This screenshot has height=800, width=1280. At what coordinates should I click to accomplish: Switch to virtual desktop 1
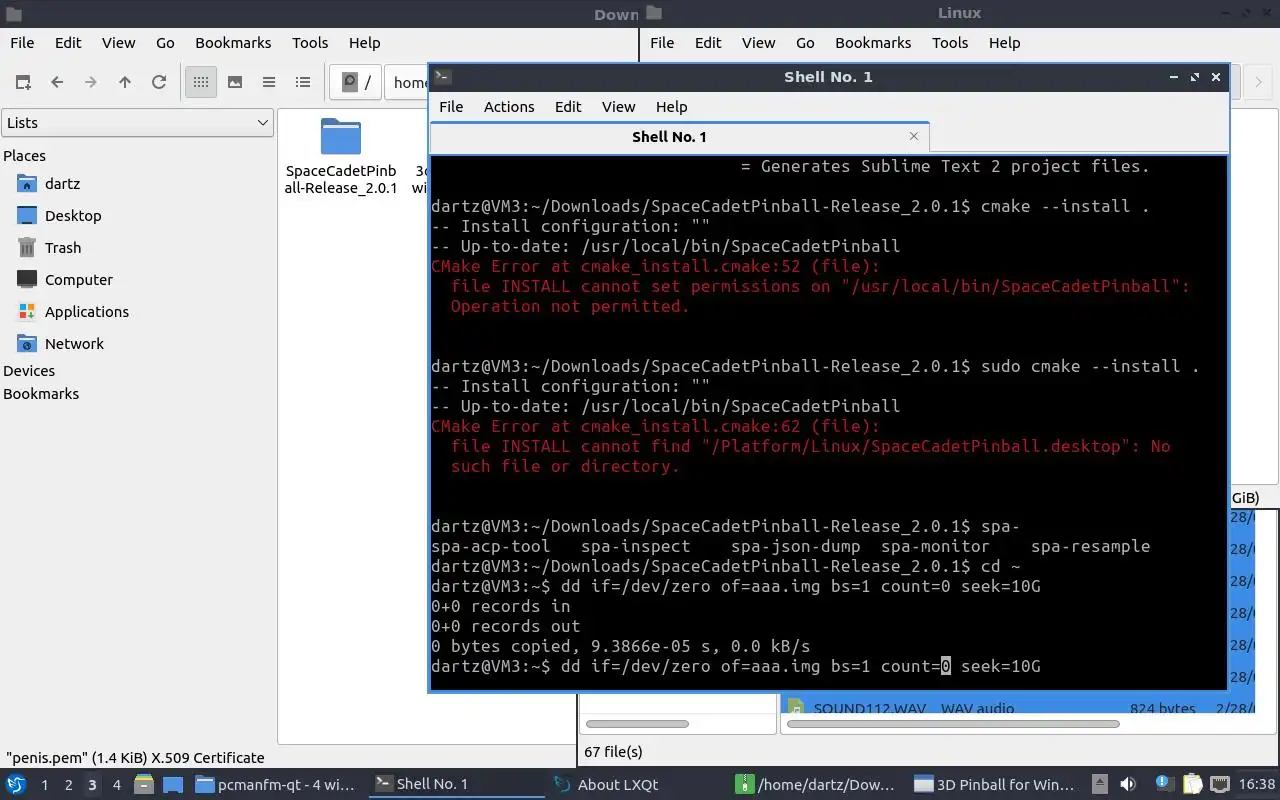44,785
